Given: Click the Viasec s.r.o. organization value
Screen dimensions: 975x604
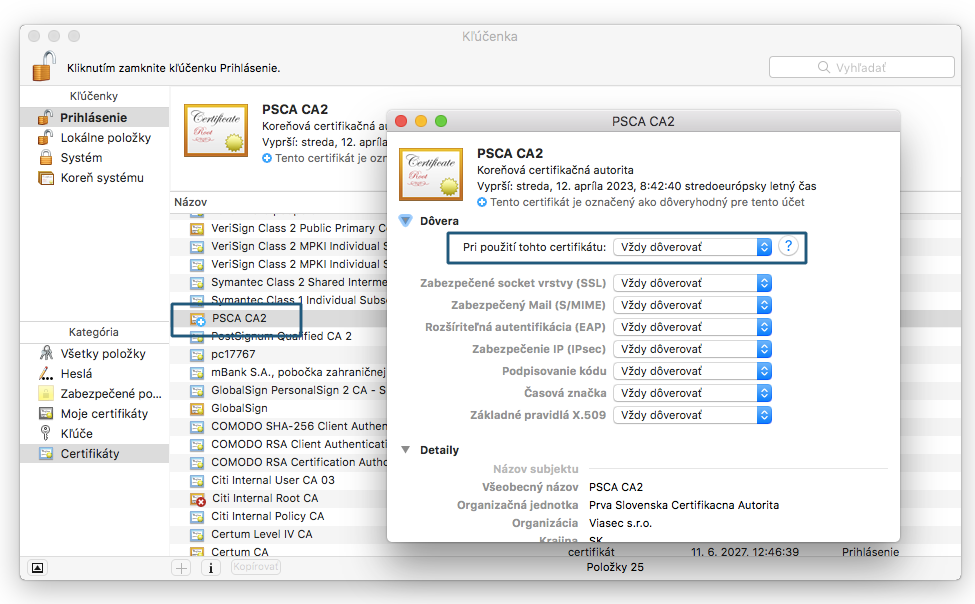Looking at the screenshot, I should (621, 523).
